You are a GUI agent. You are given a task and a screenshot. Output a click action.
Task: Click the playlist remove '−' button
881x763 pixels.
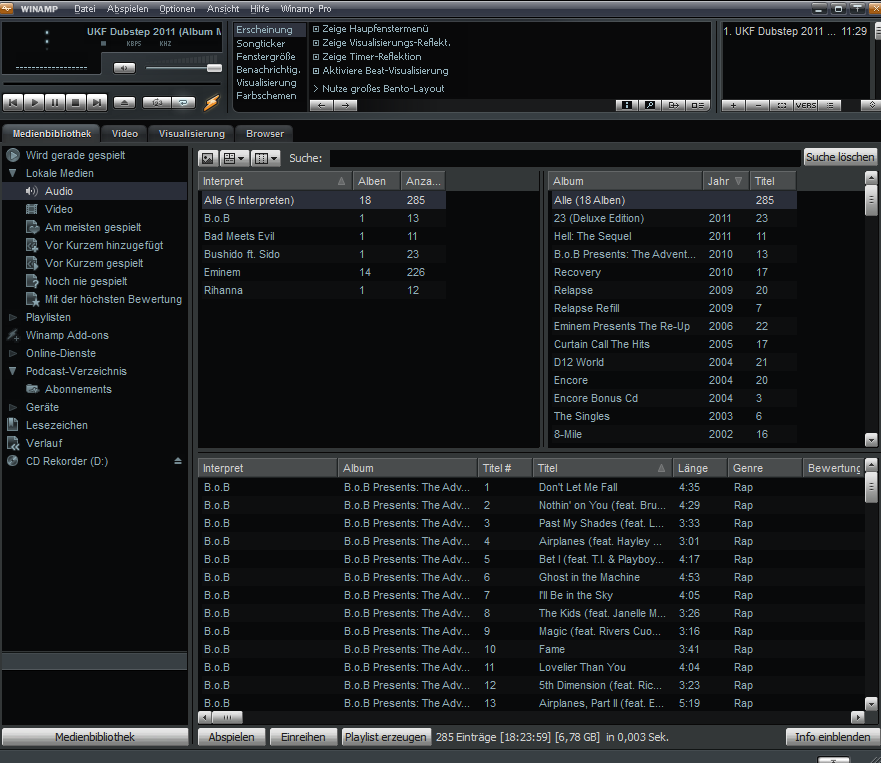point(758,105)
